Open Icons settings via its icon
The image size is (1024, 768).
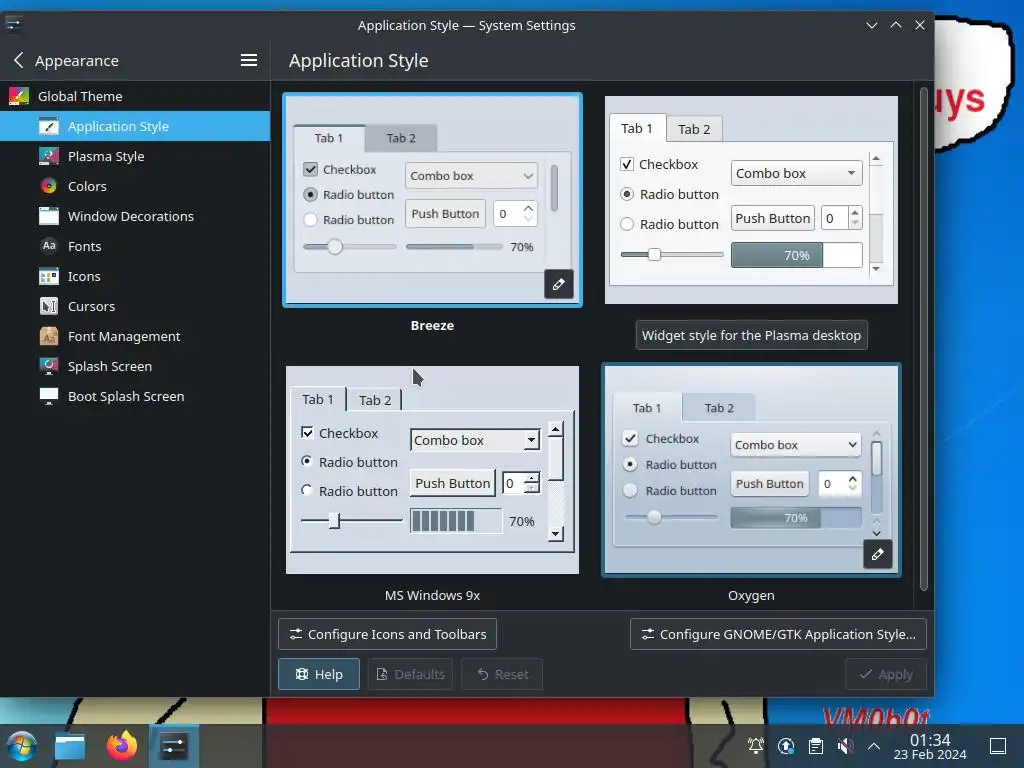[49, 276]
